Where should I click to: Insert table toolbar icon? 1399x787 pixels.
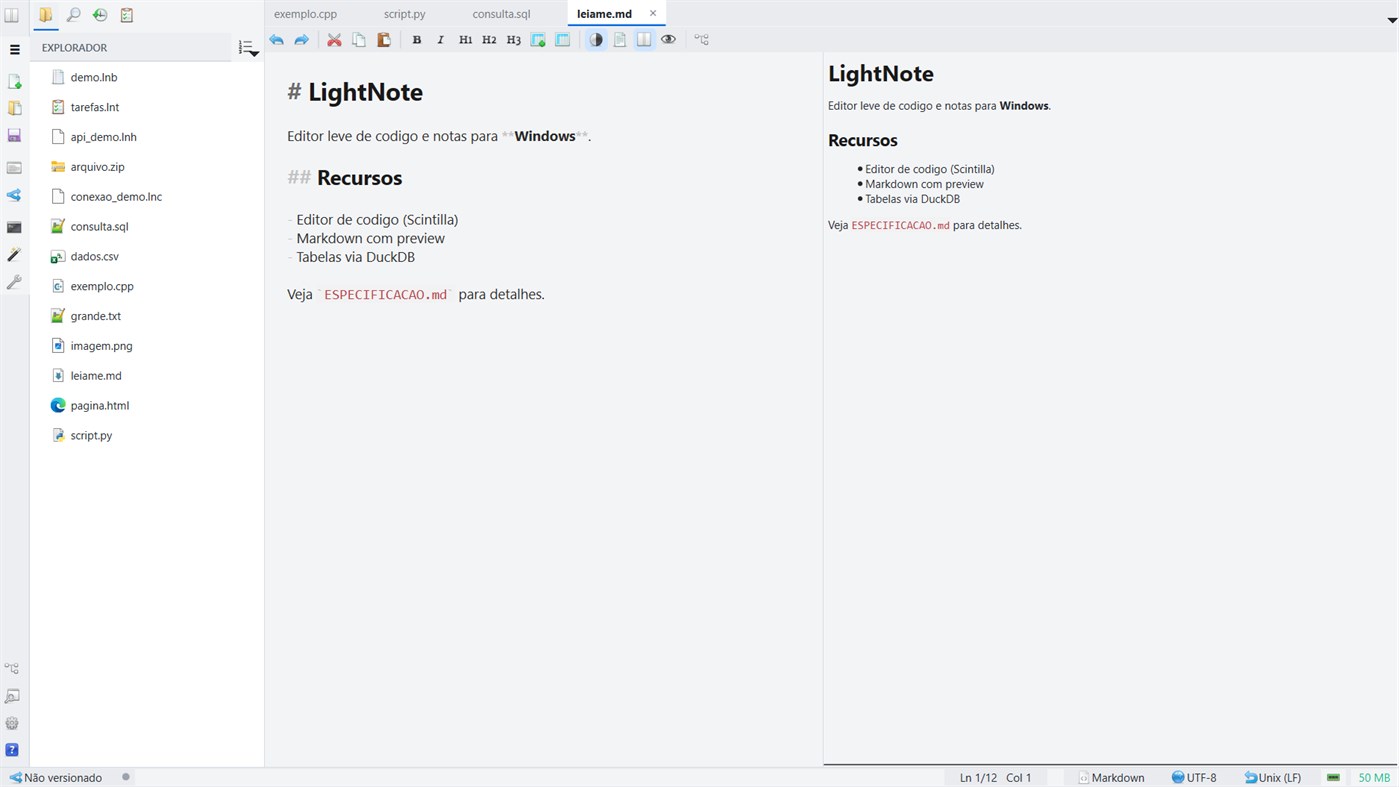tap(563, 40)
